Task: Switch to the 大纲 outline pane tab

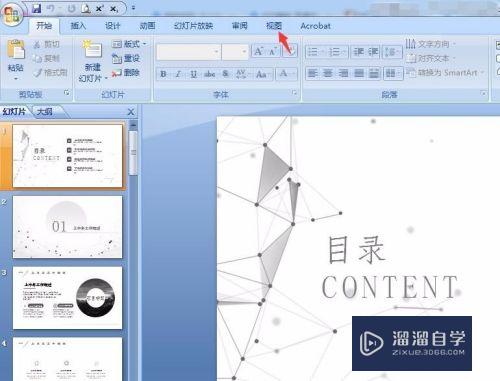Action: pyautogui.click(x=45, y=112)
